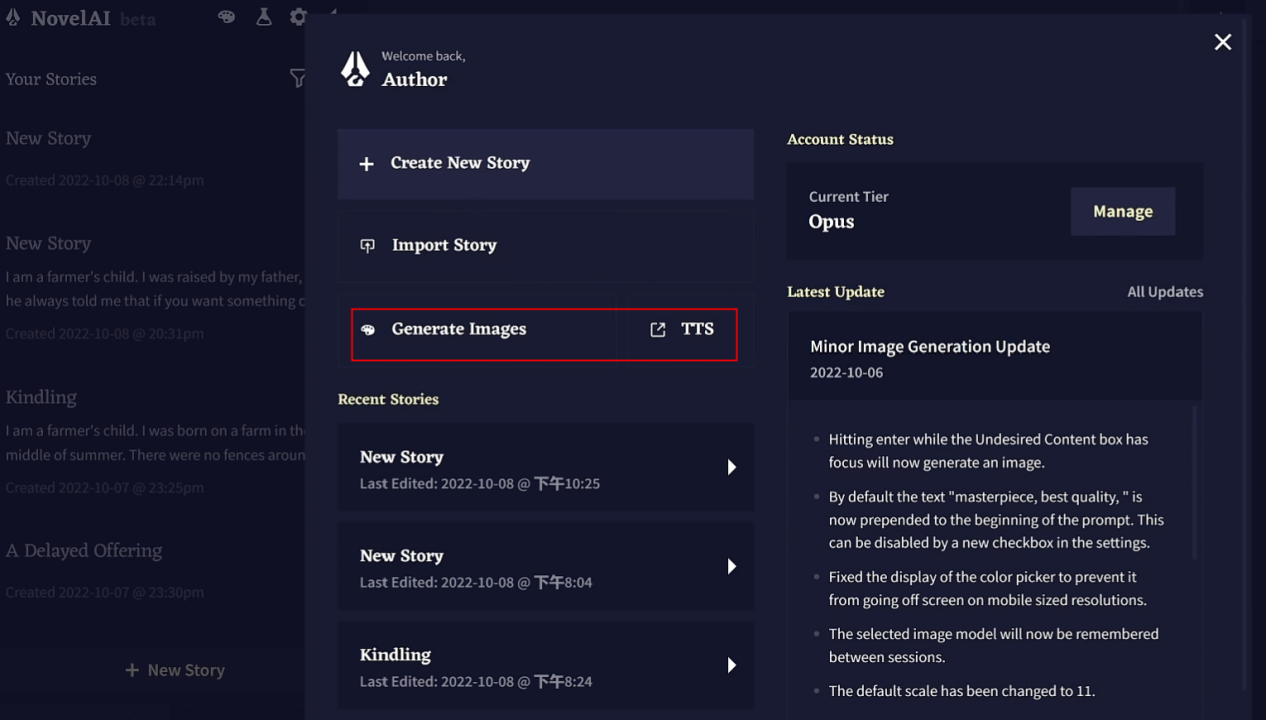This screenshot has width=1266, height=720.
Task: Open the Minor Image Generation Update entry
Action: tap(994, 357)
